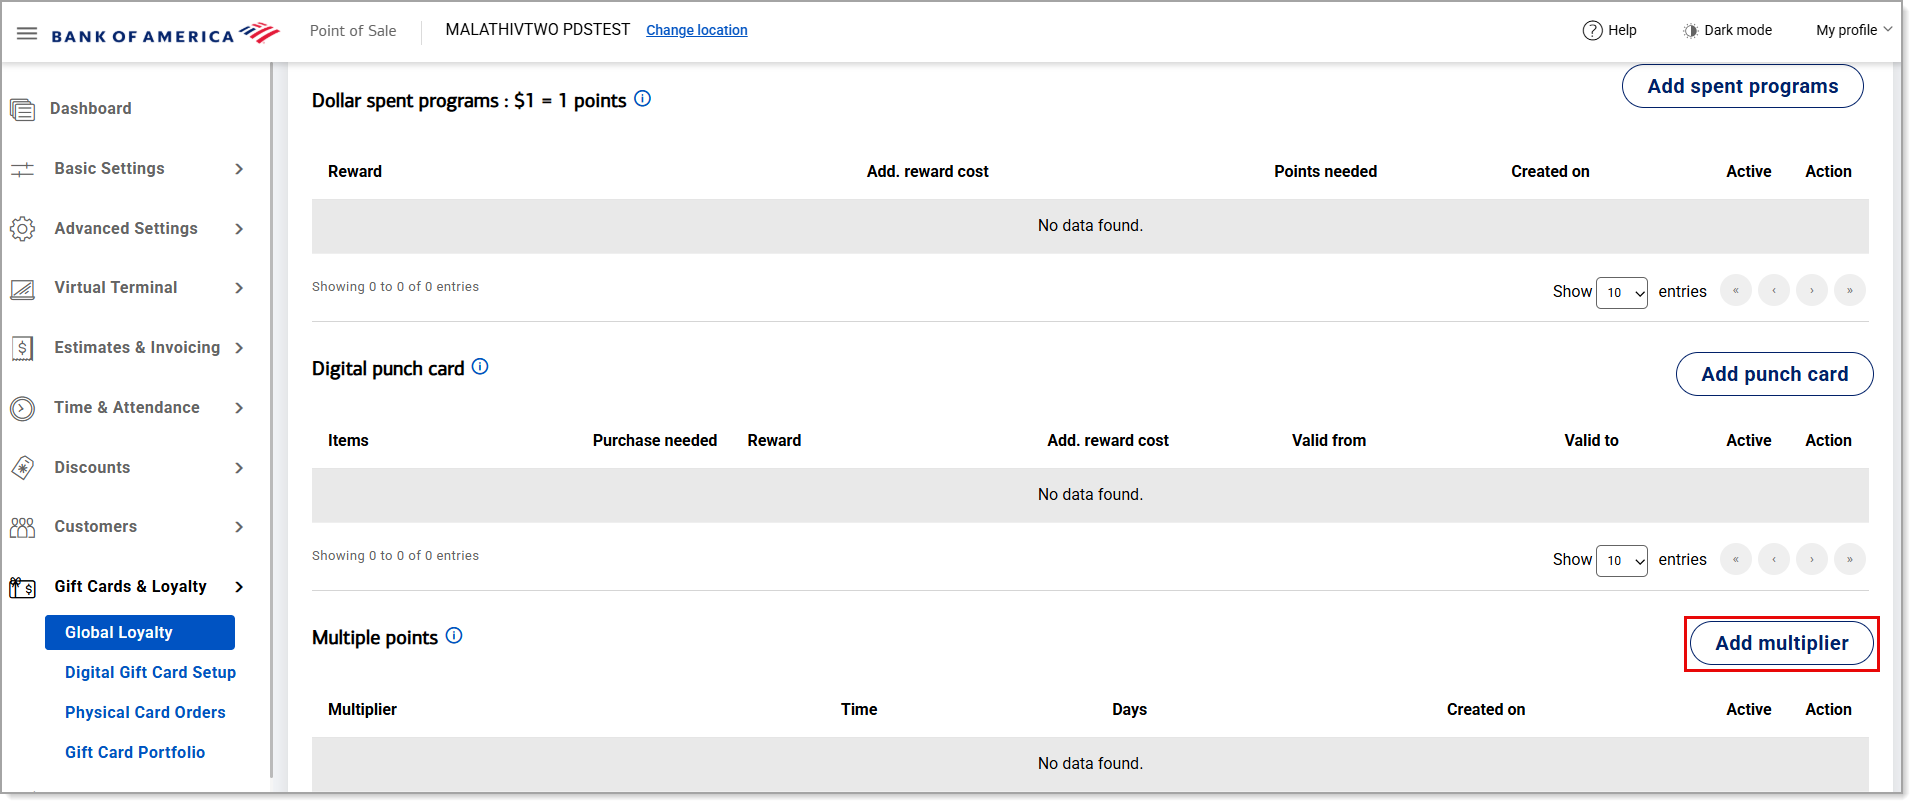Click the Days column header

(x=1129, y=709)
